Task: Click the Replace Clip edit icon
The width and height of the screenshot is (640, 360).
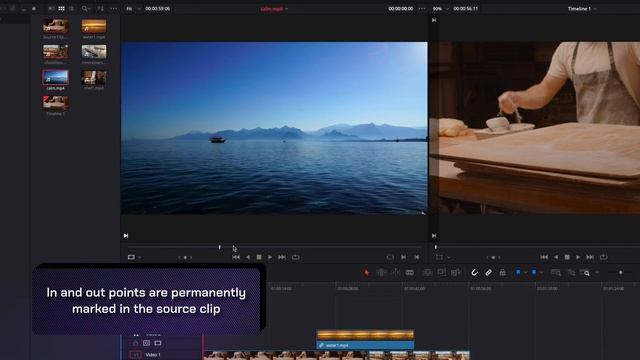Action: [x=456, y=272]
